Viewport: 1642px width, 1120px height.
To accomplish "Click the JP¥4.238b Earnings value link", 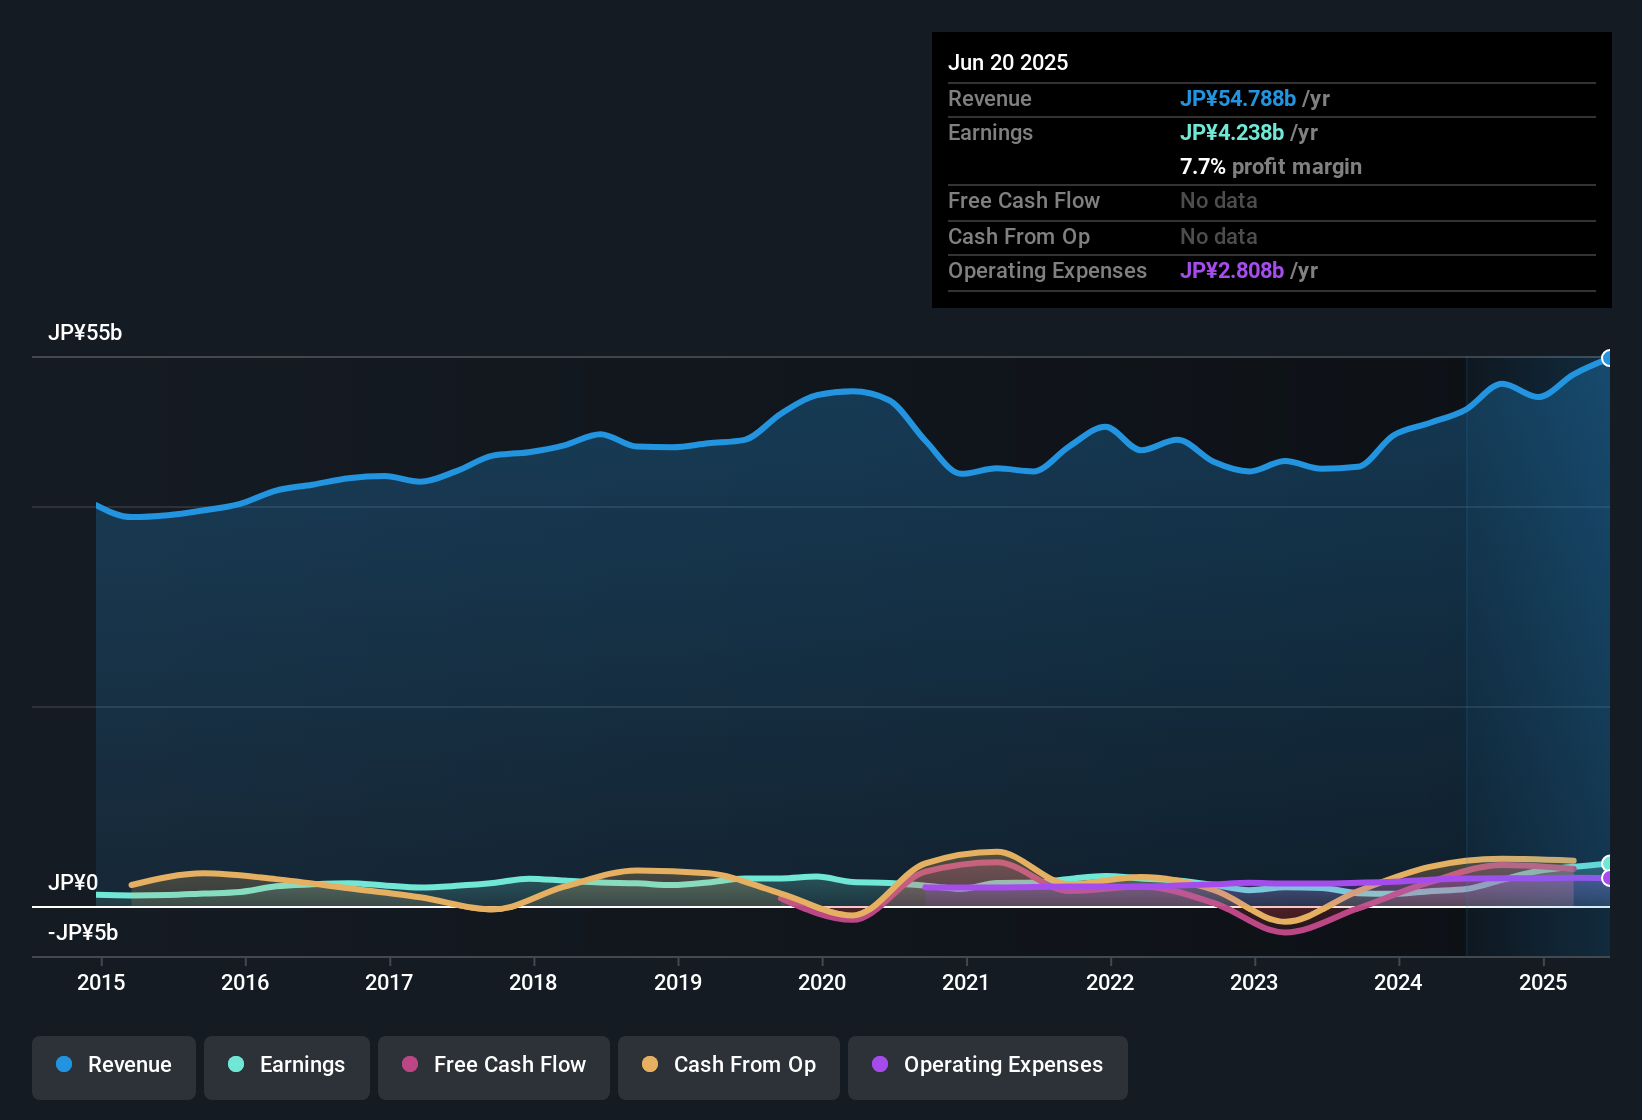I will pyautogui.click(x=1233, y=132).
